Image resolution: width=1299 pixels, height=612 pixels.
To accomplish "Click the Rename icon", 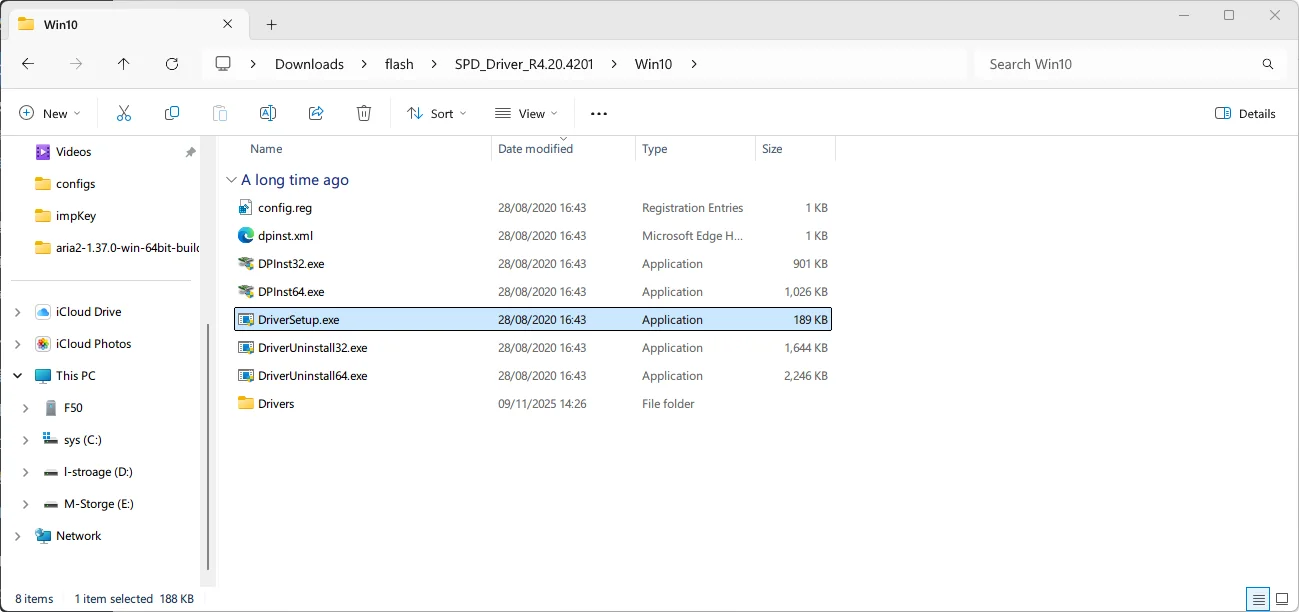I will tap(268, 113).
